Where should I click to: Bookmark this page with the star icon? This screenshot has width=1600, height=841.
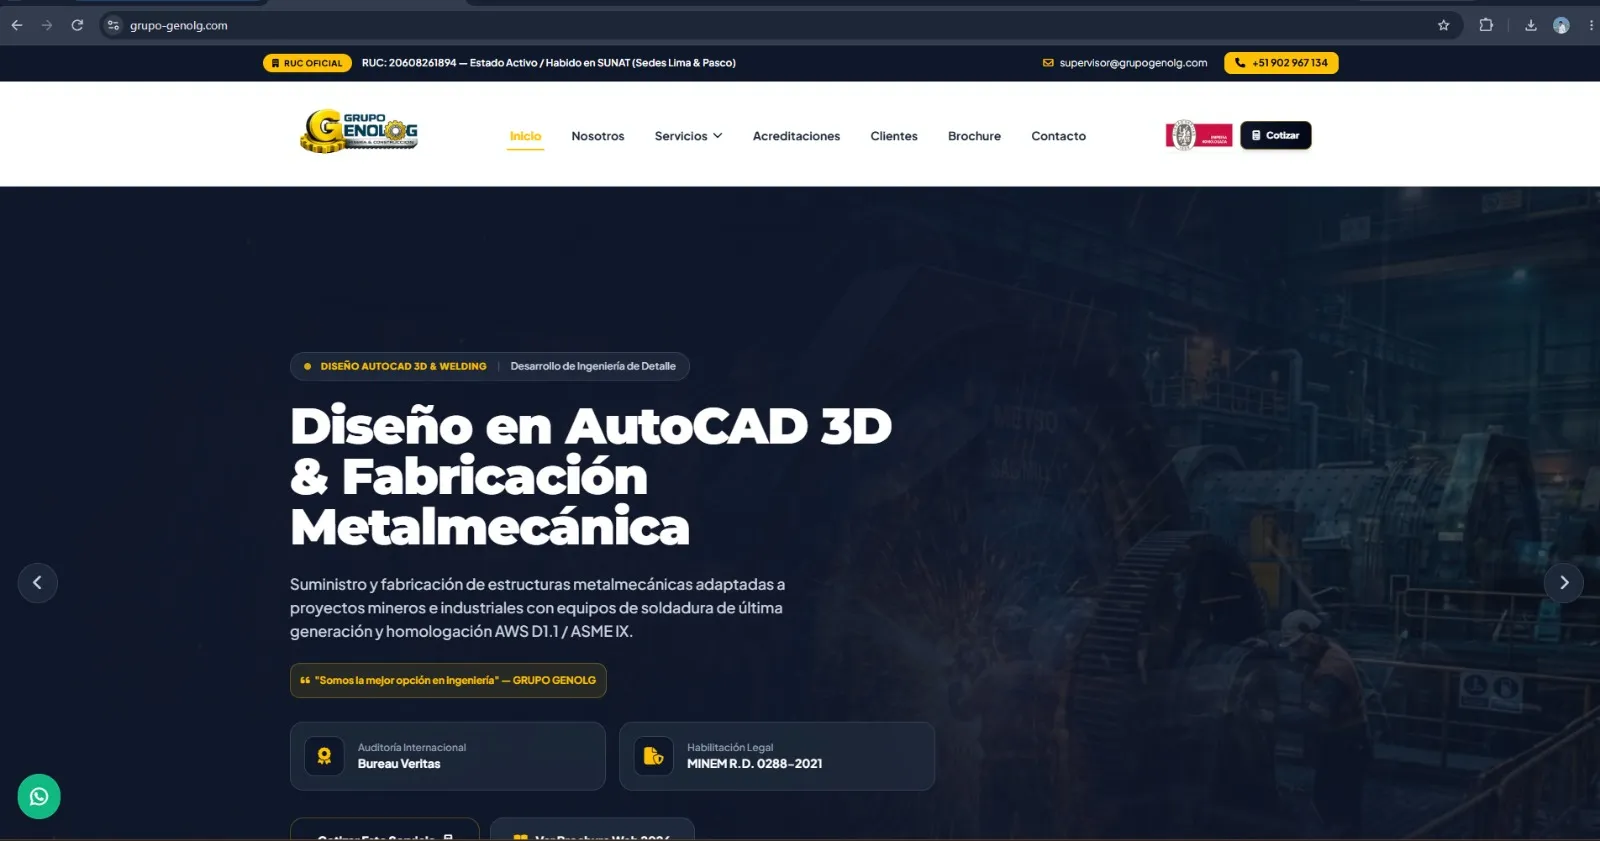(x=1443, y=25)
